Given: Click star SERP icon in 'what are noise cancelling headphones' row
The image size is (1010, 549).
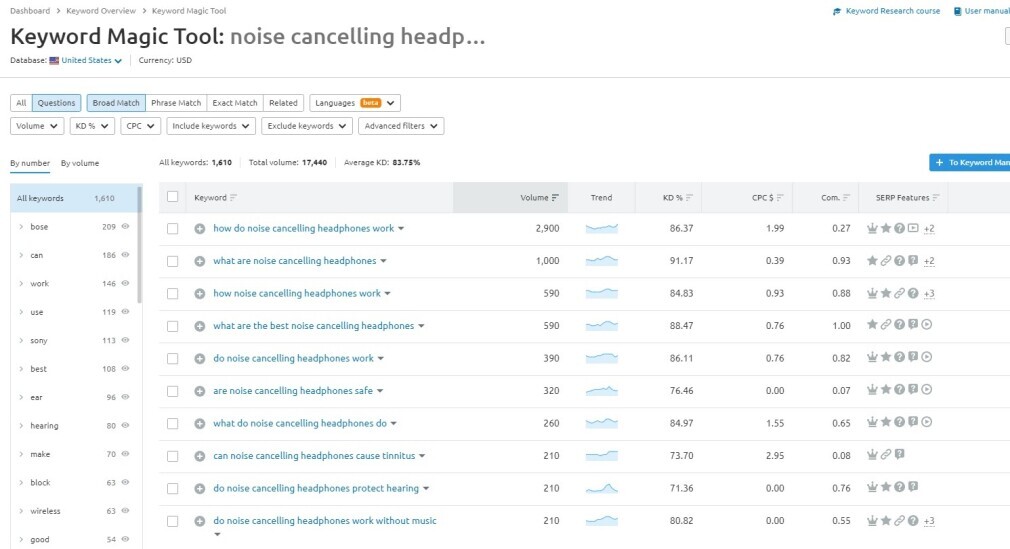Looking at the screenshot, I should coord(872,260).
